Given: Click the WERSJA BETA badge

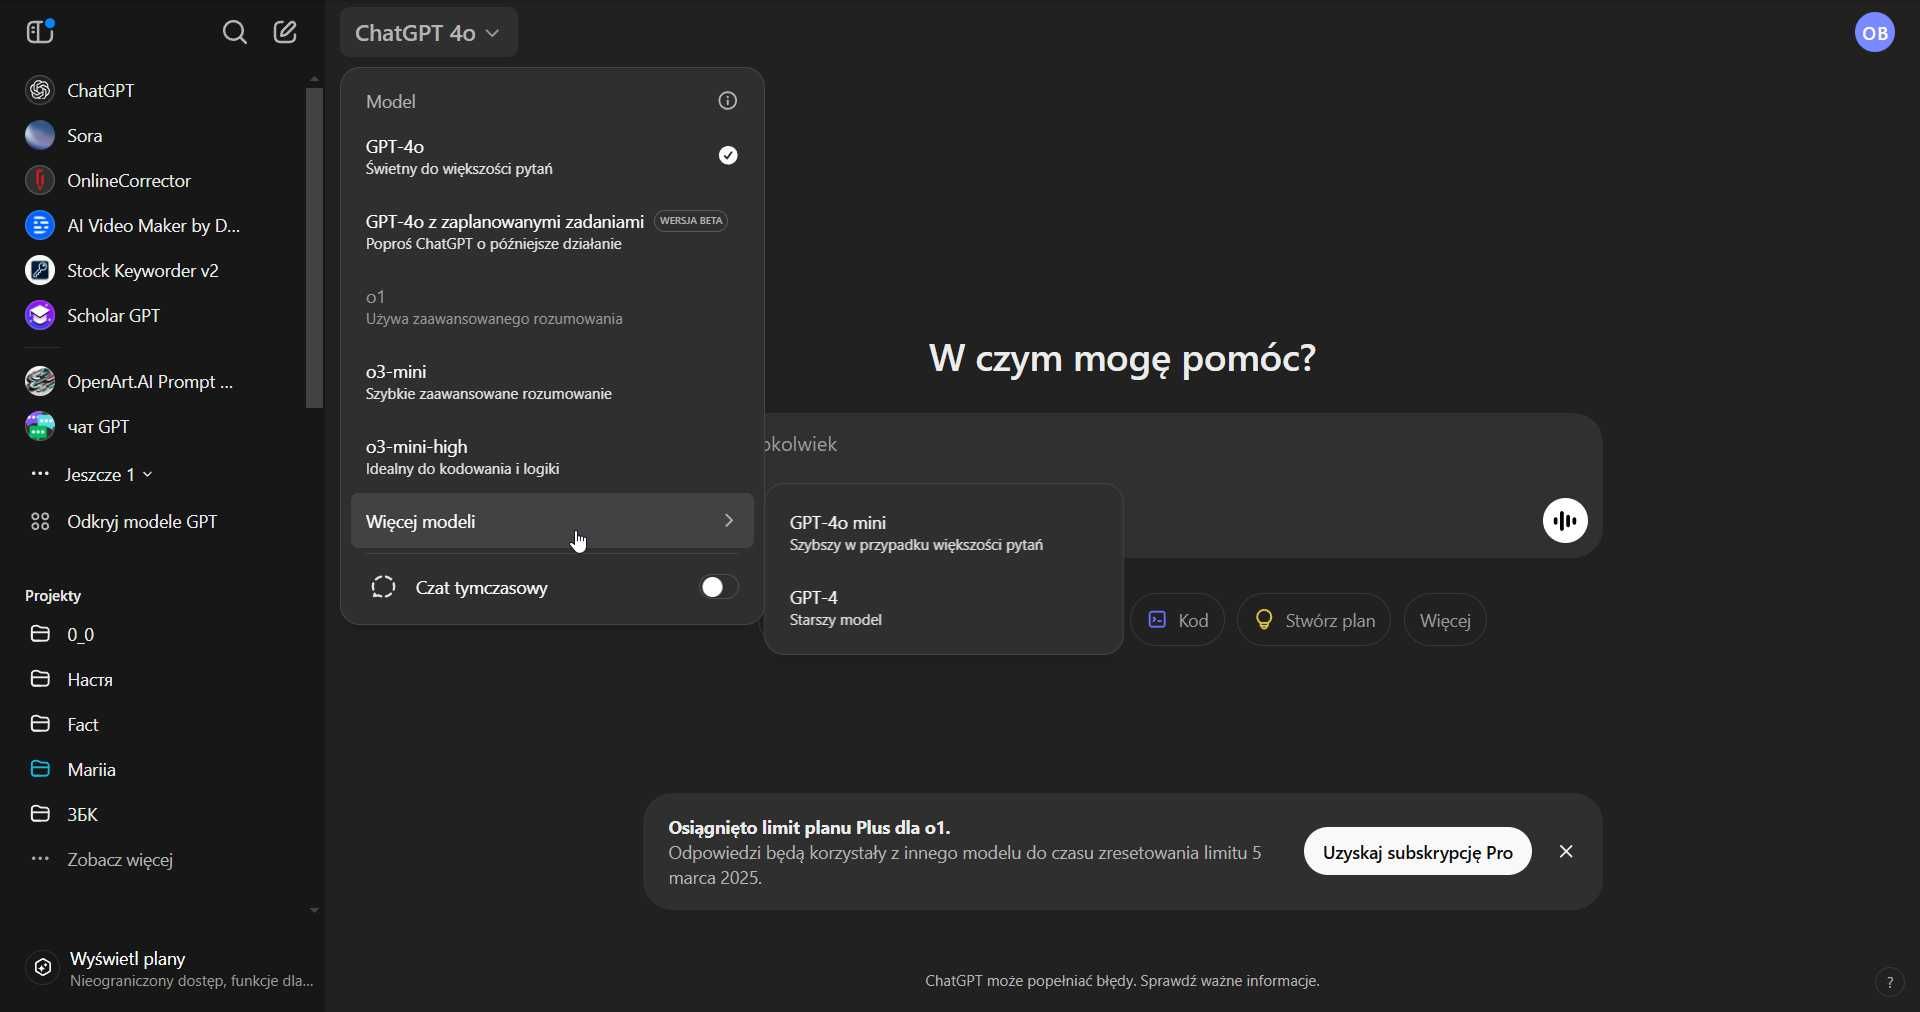Looking at the screenshot, I should click(692, 221).
